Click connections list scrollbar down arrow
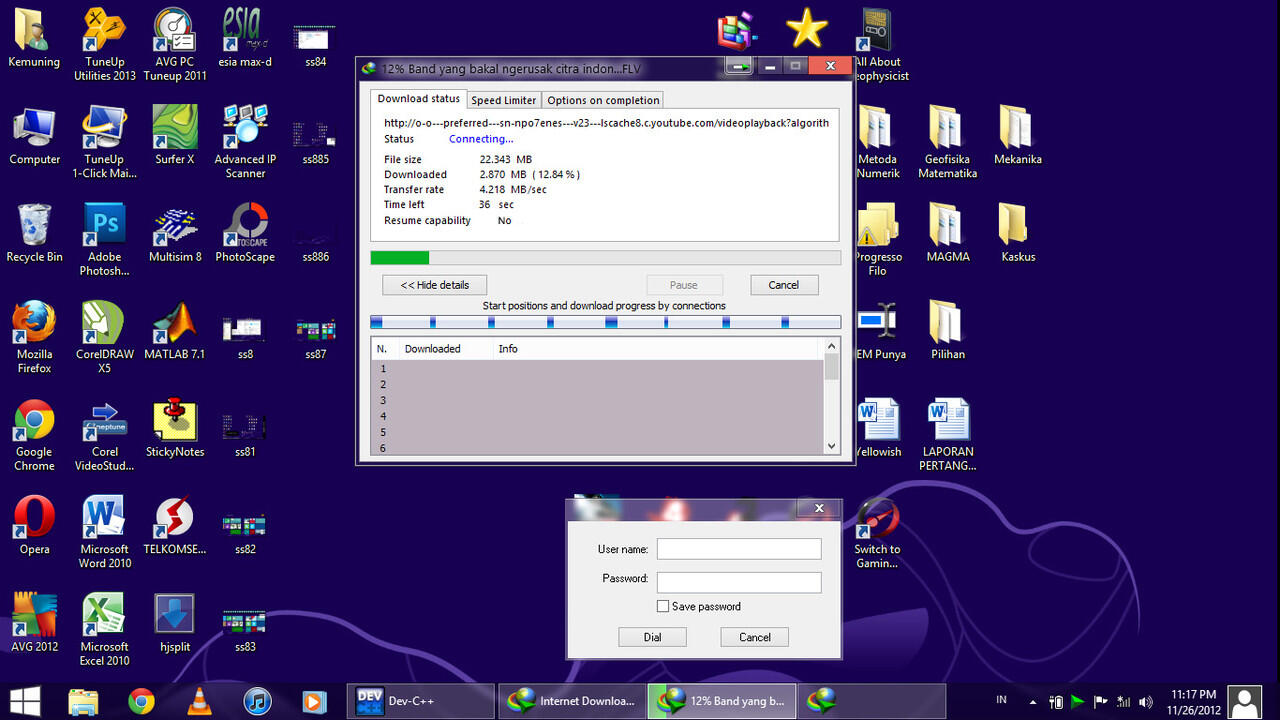This screenshot has height=720, width=1280. pyautogui.click(x=832, y=446)
